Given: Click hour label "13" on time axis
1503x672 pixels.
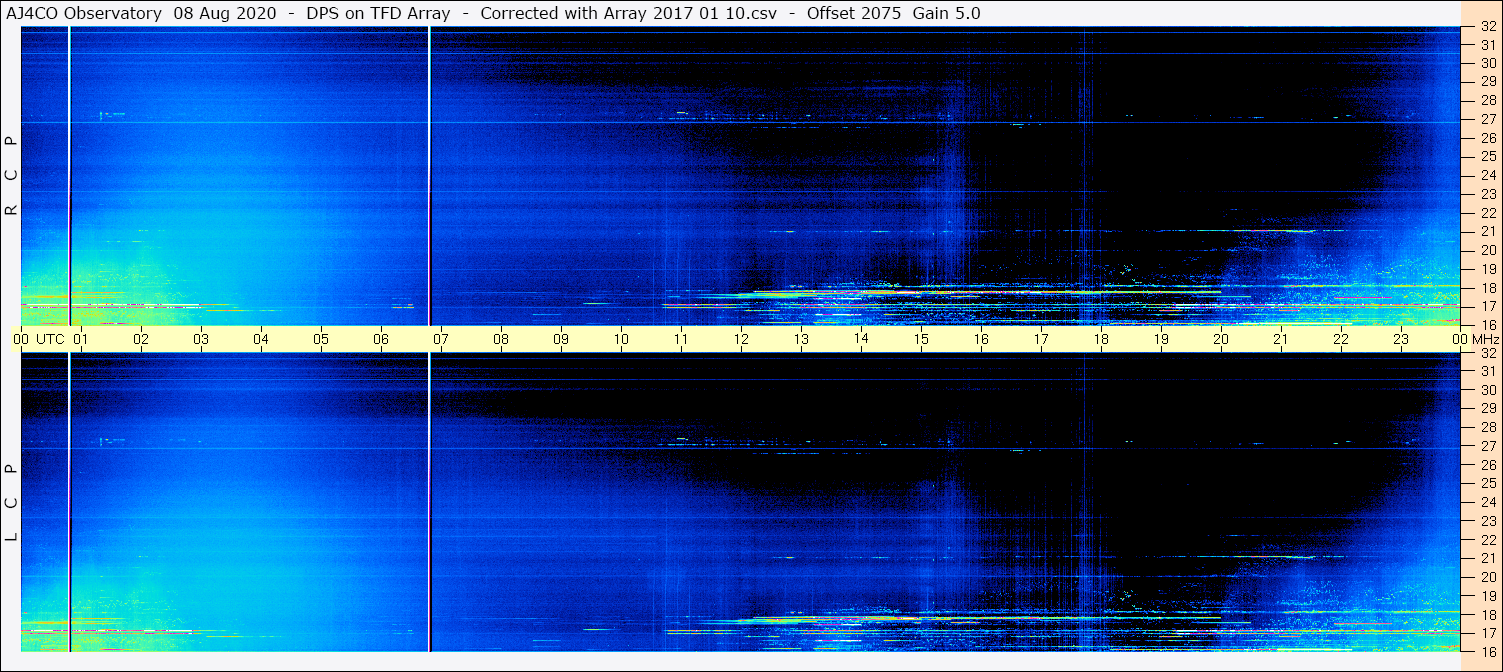Looking at the screenshot, I should (x=802, y=339).
